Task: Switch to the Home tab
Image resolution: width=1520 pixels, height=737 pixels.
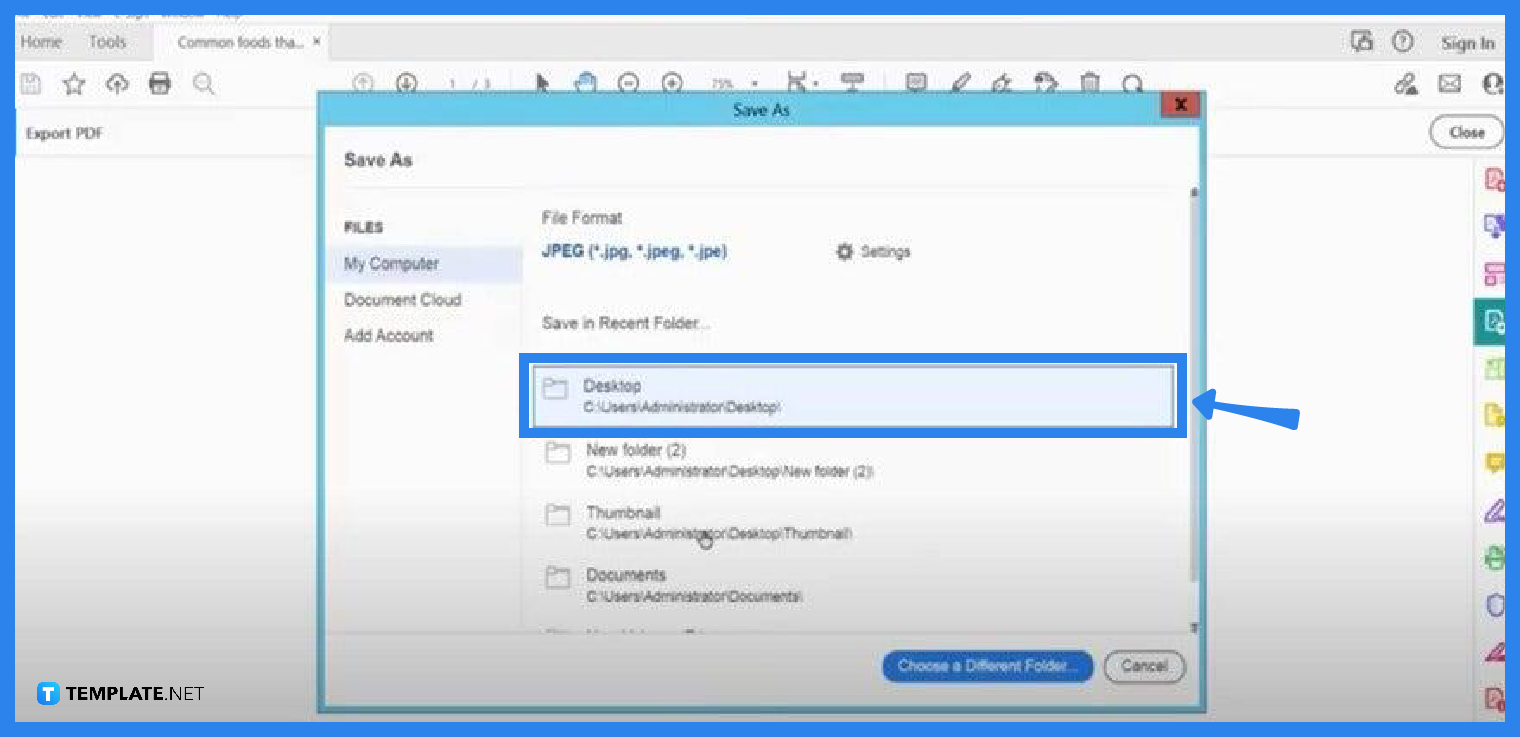Action: click(41, 42)
